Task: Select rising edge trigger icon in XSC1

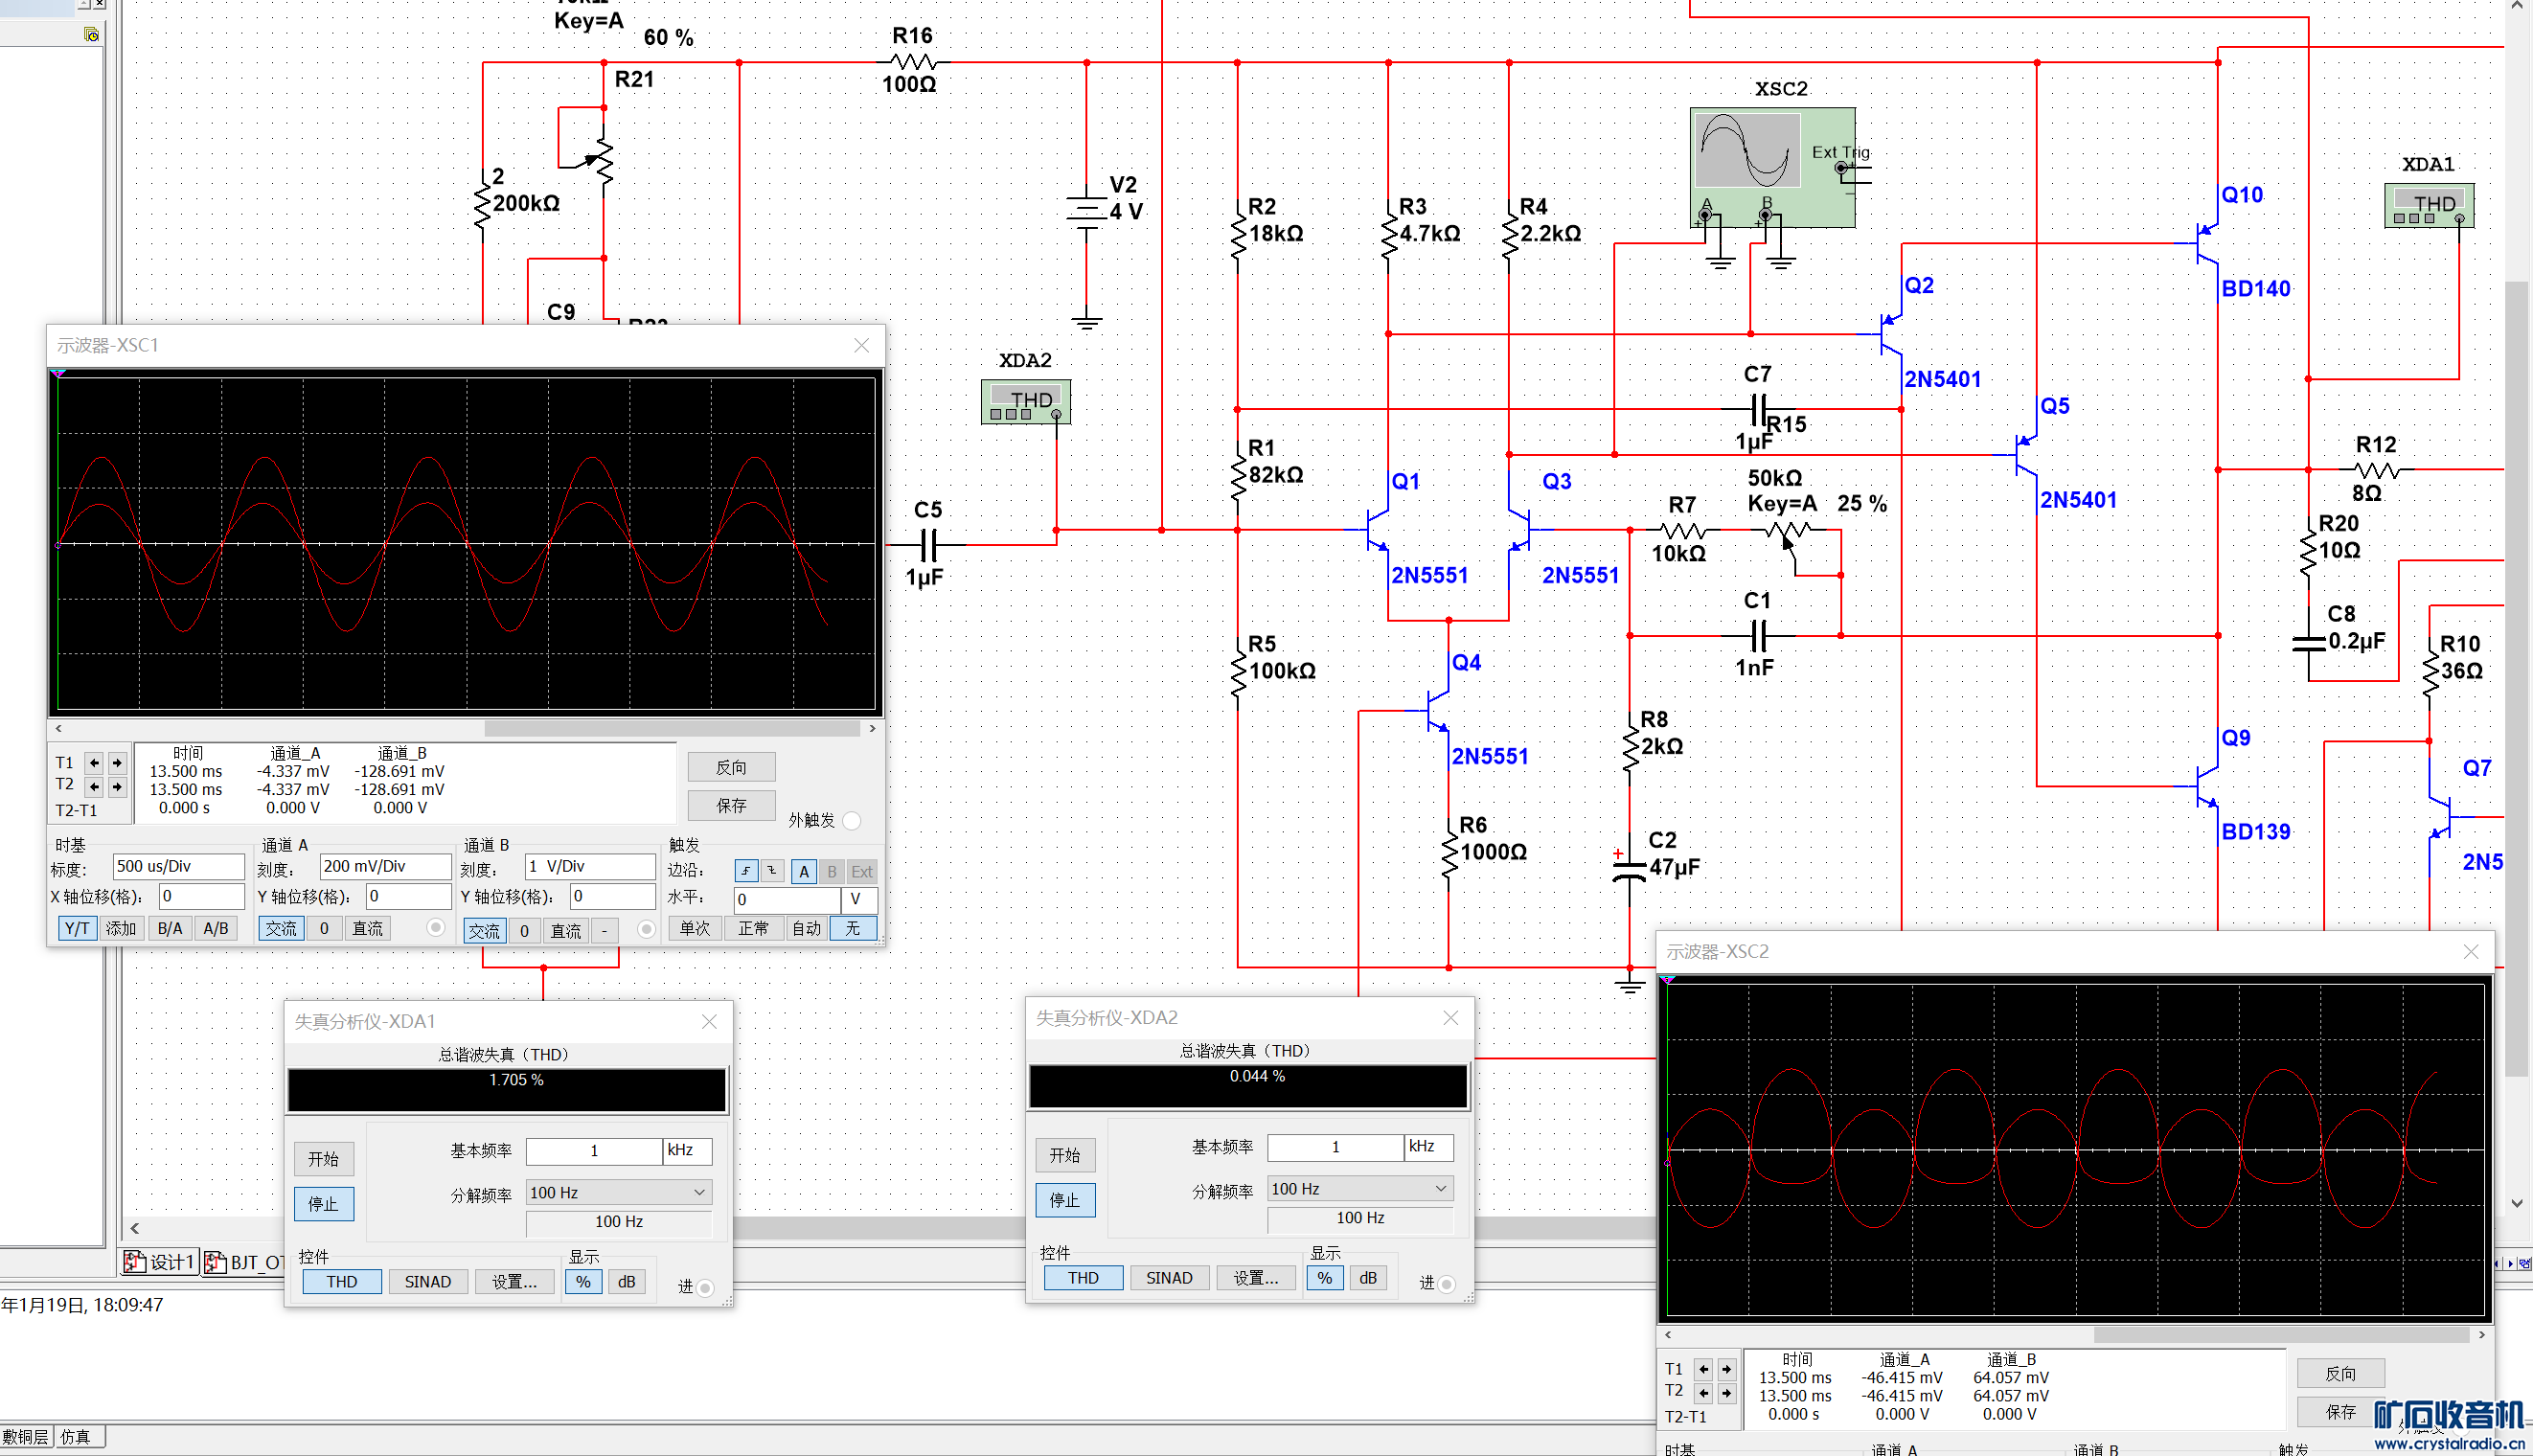Action: [x=745, y=871]
